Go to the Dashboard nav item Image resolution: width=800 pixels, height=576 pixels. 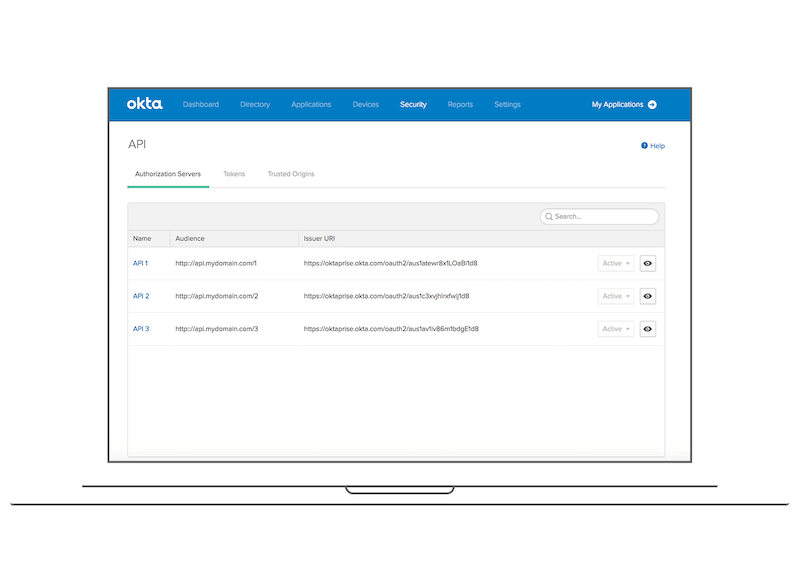pyautogui.click(x=200, y=104)
